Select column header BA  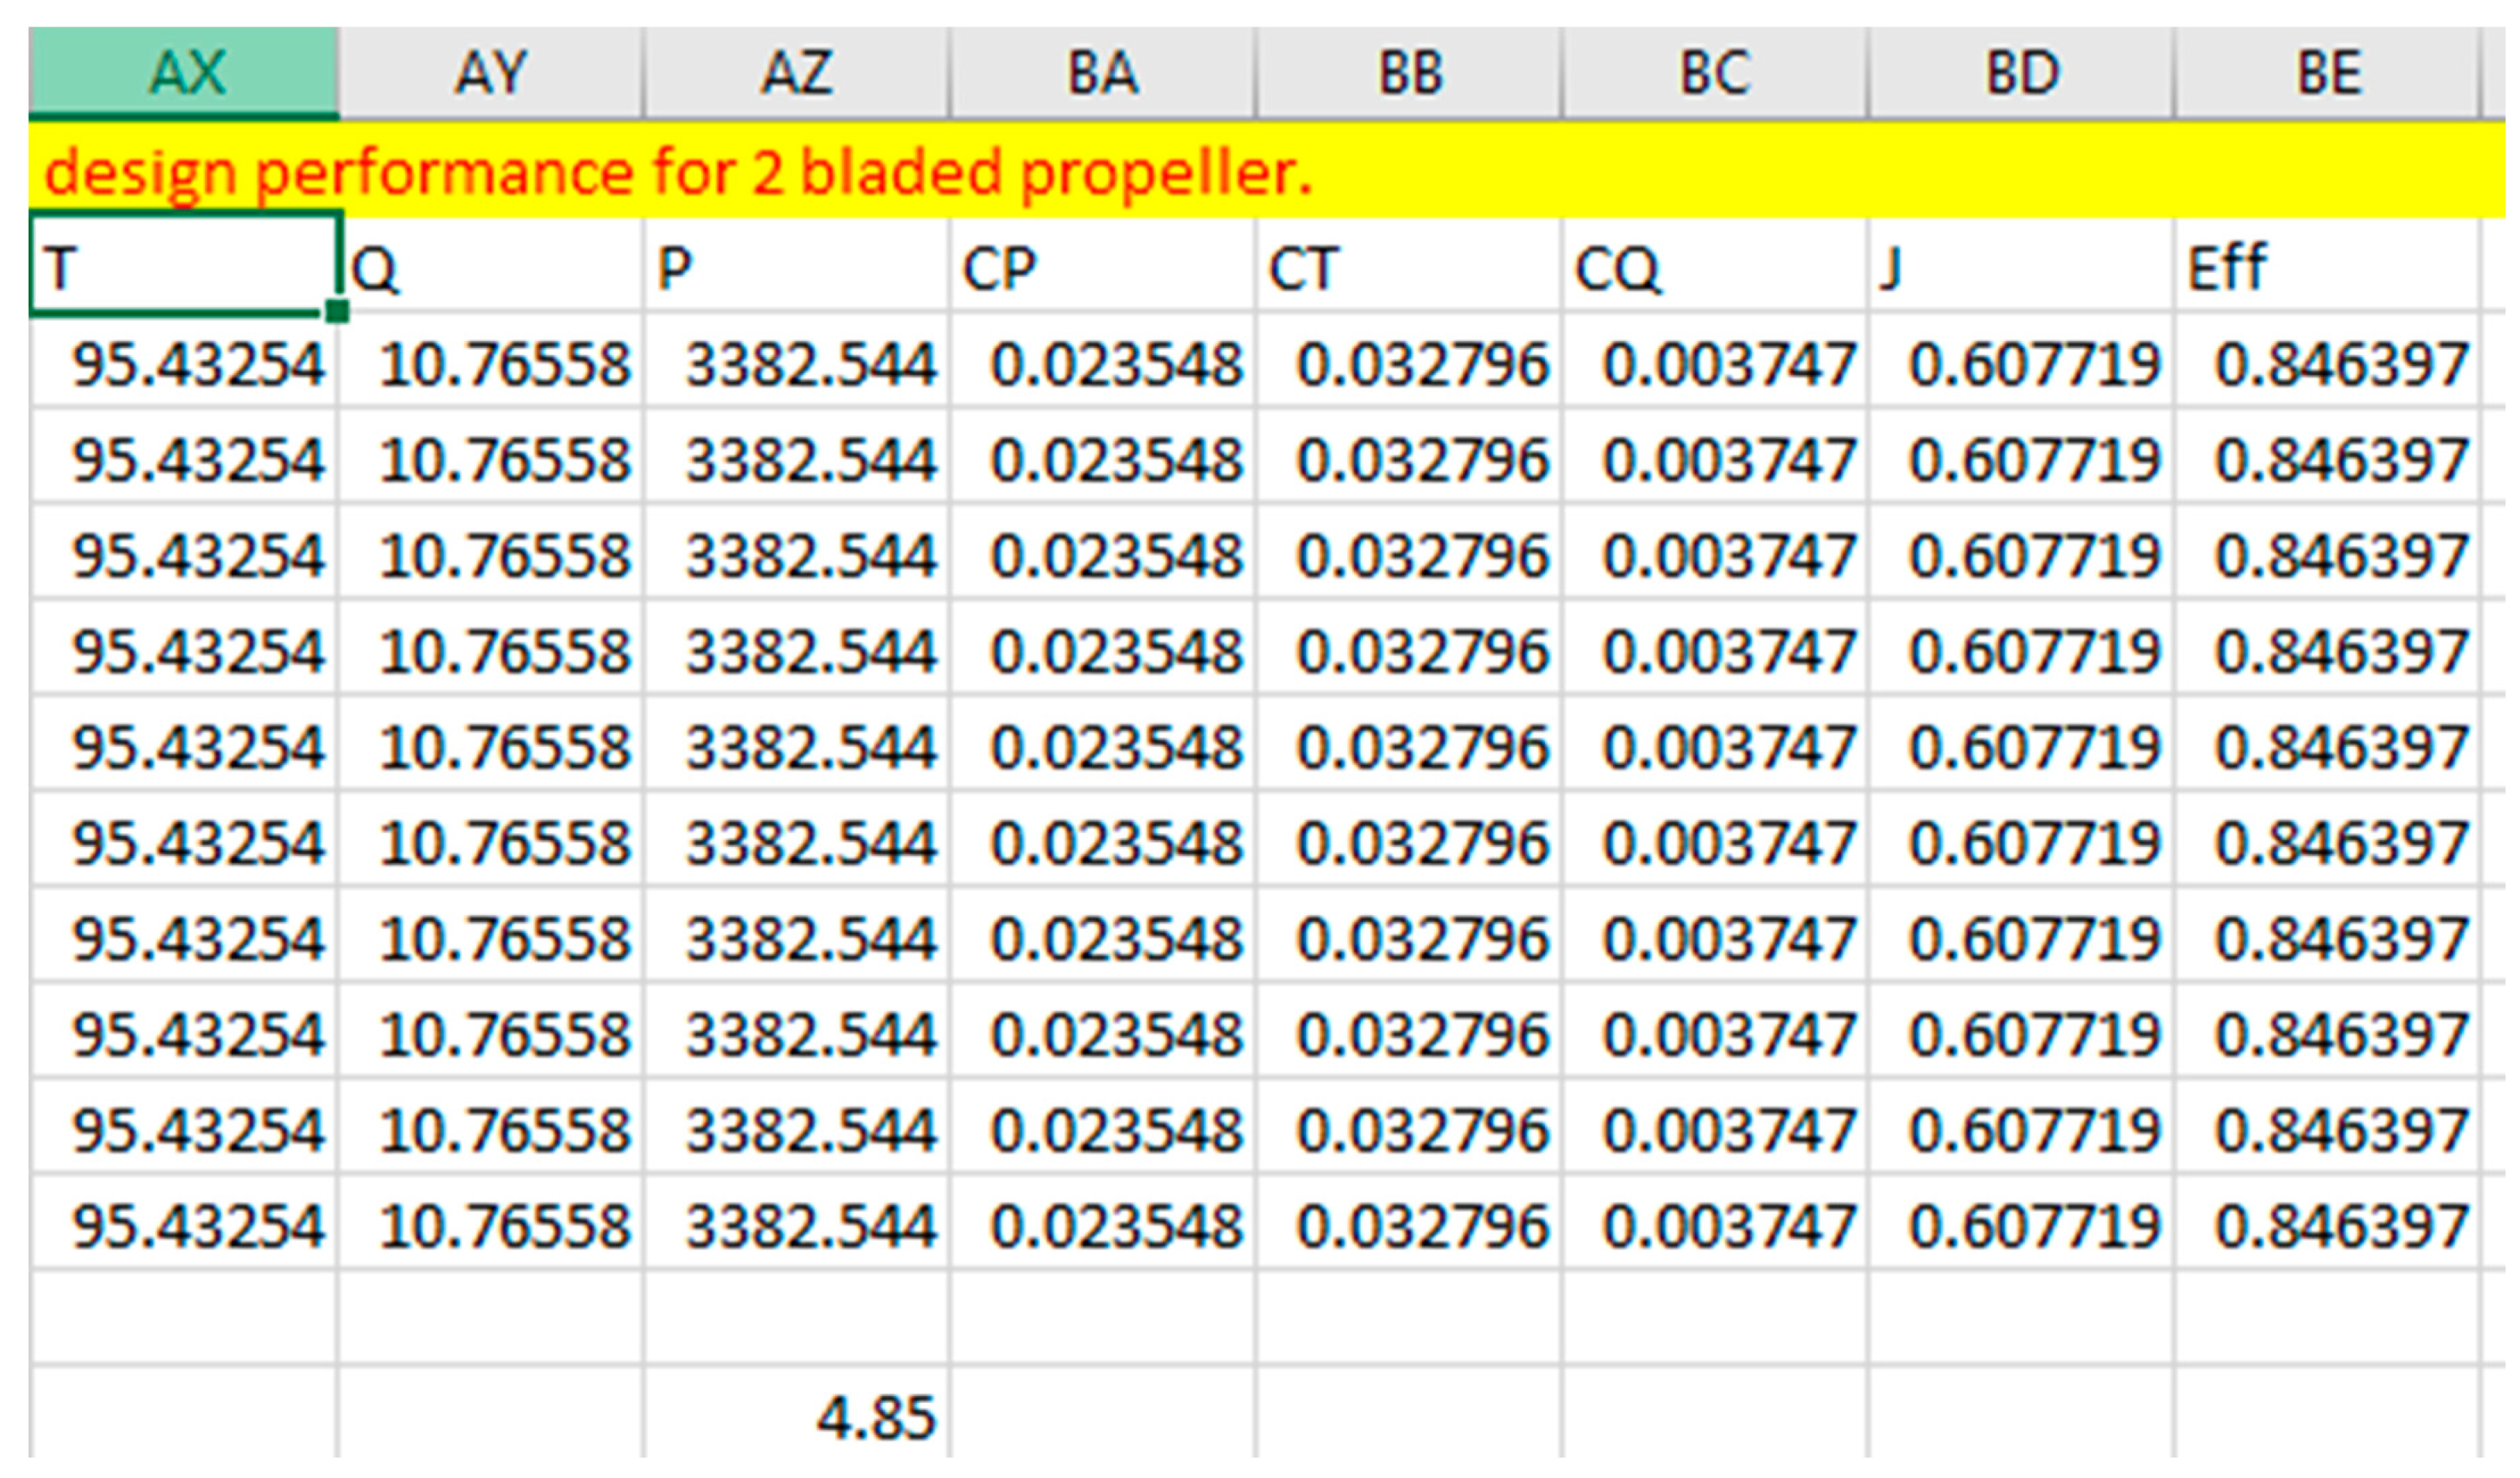point(1103,73)
